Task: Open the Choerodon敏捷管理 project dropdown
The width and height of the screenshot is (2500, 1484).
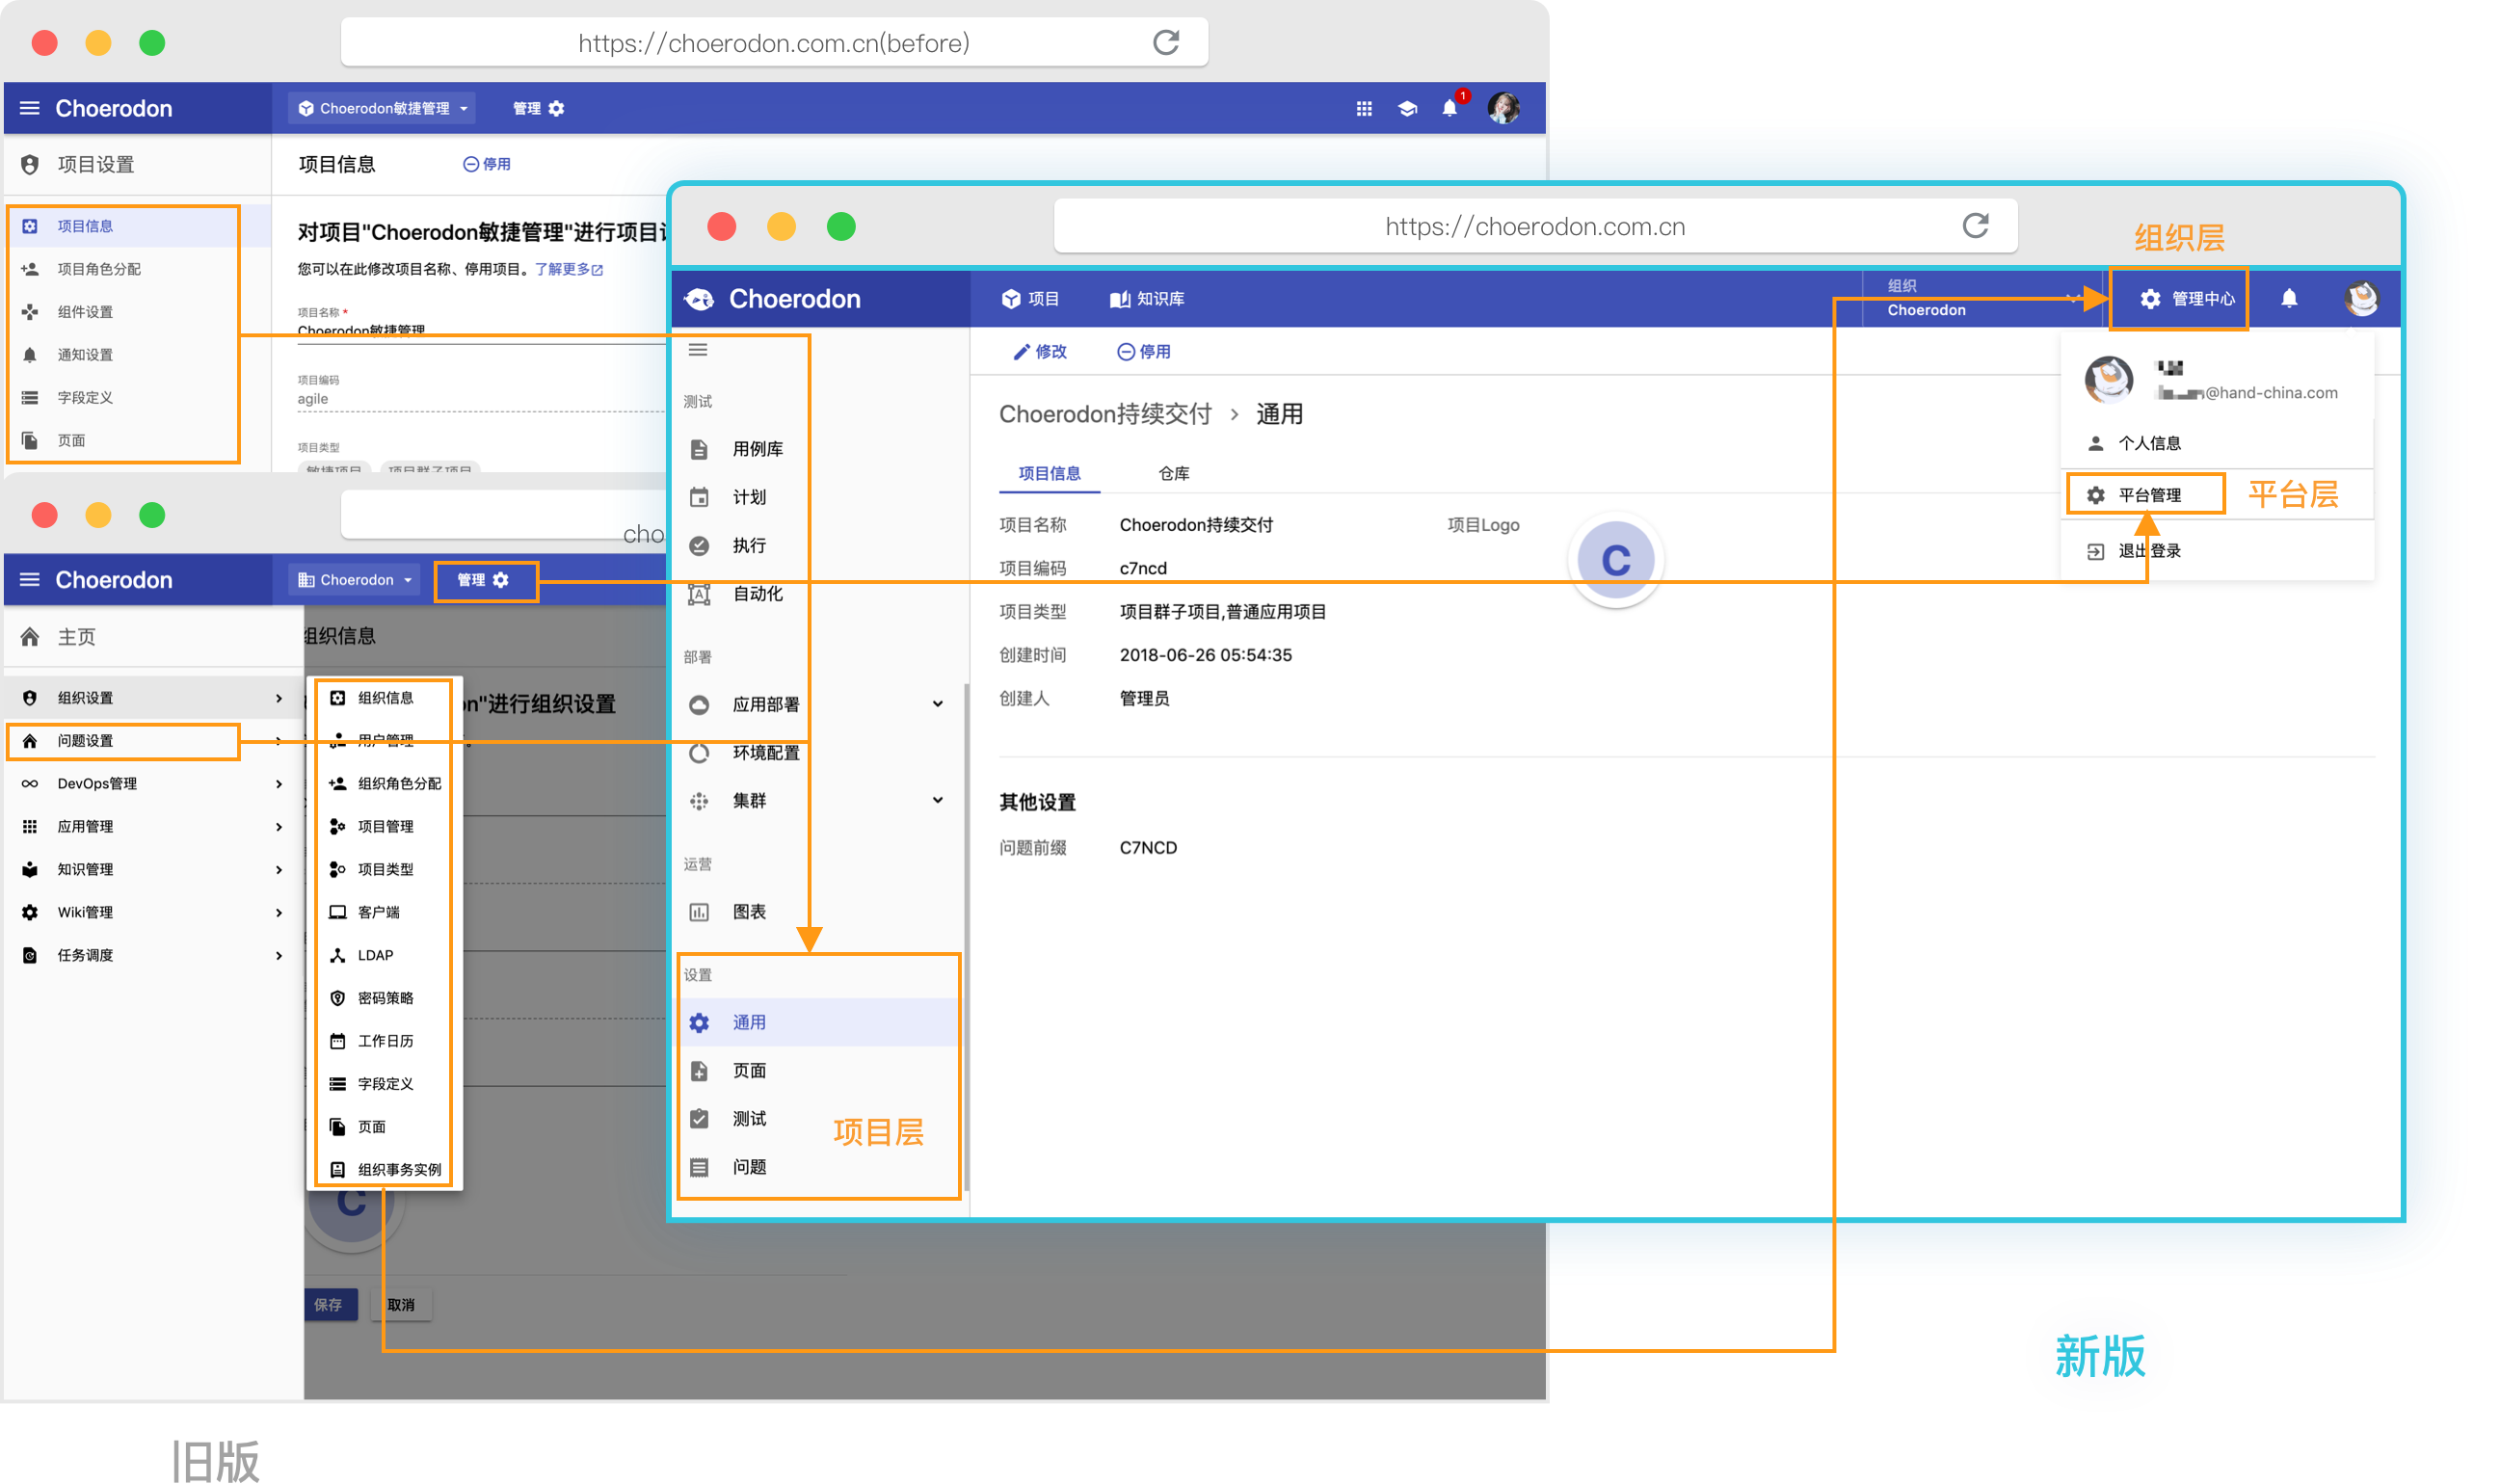Action: (383, 108)
